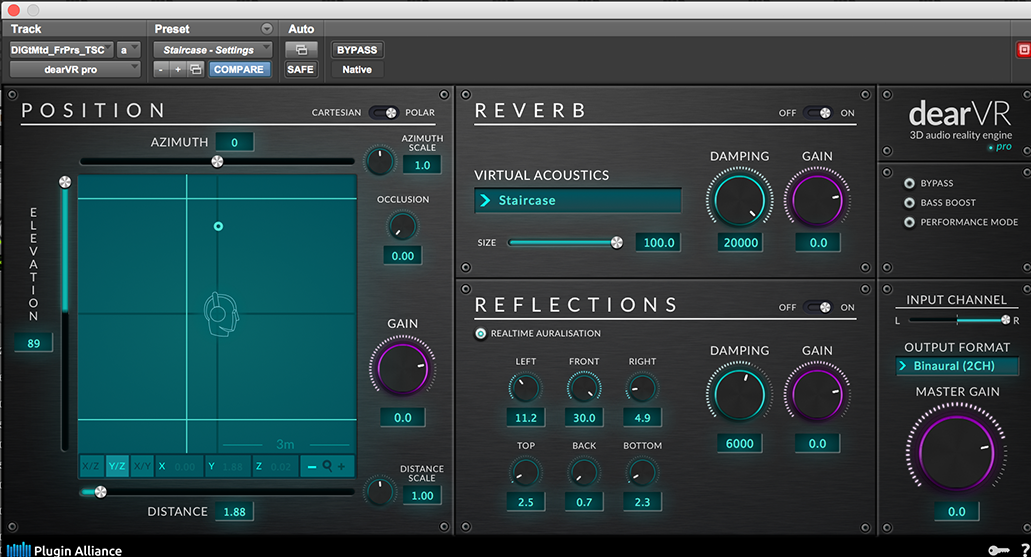Click the Elevation slider handle
Screen dimensions: 1031x557
tap(65, 182)
